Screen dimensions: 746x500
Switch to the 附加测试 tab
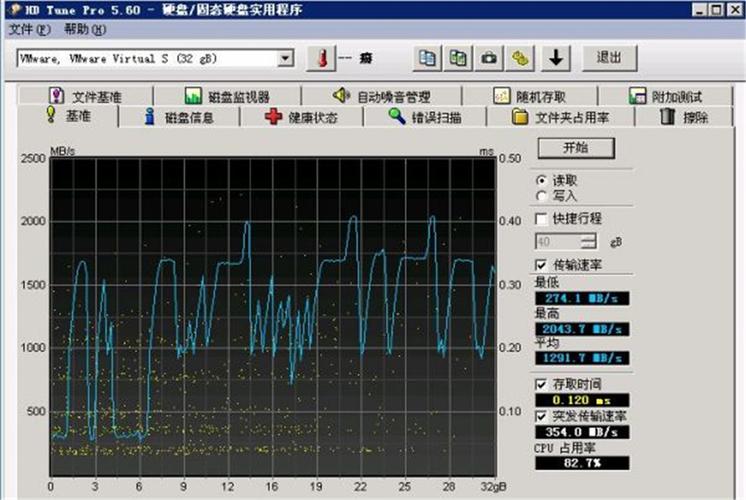click(665, 96)
